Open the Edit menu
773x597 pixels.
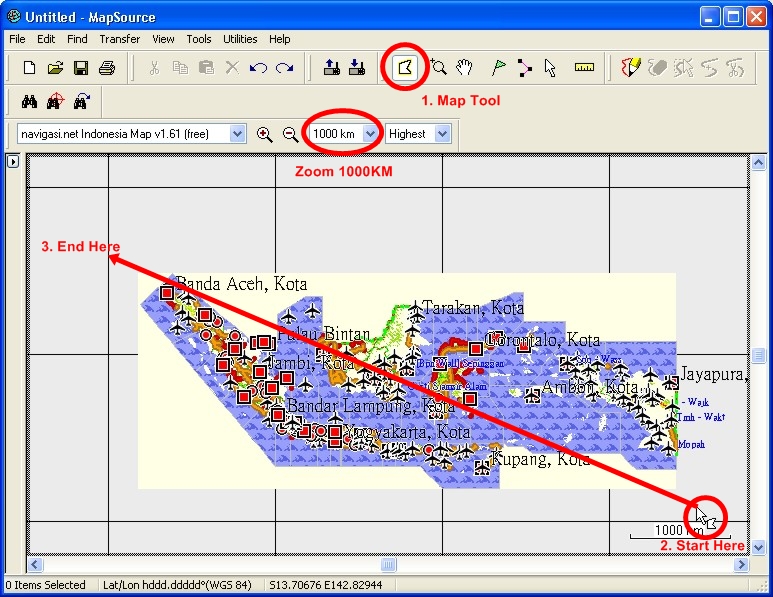[x=46, y=39]
